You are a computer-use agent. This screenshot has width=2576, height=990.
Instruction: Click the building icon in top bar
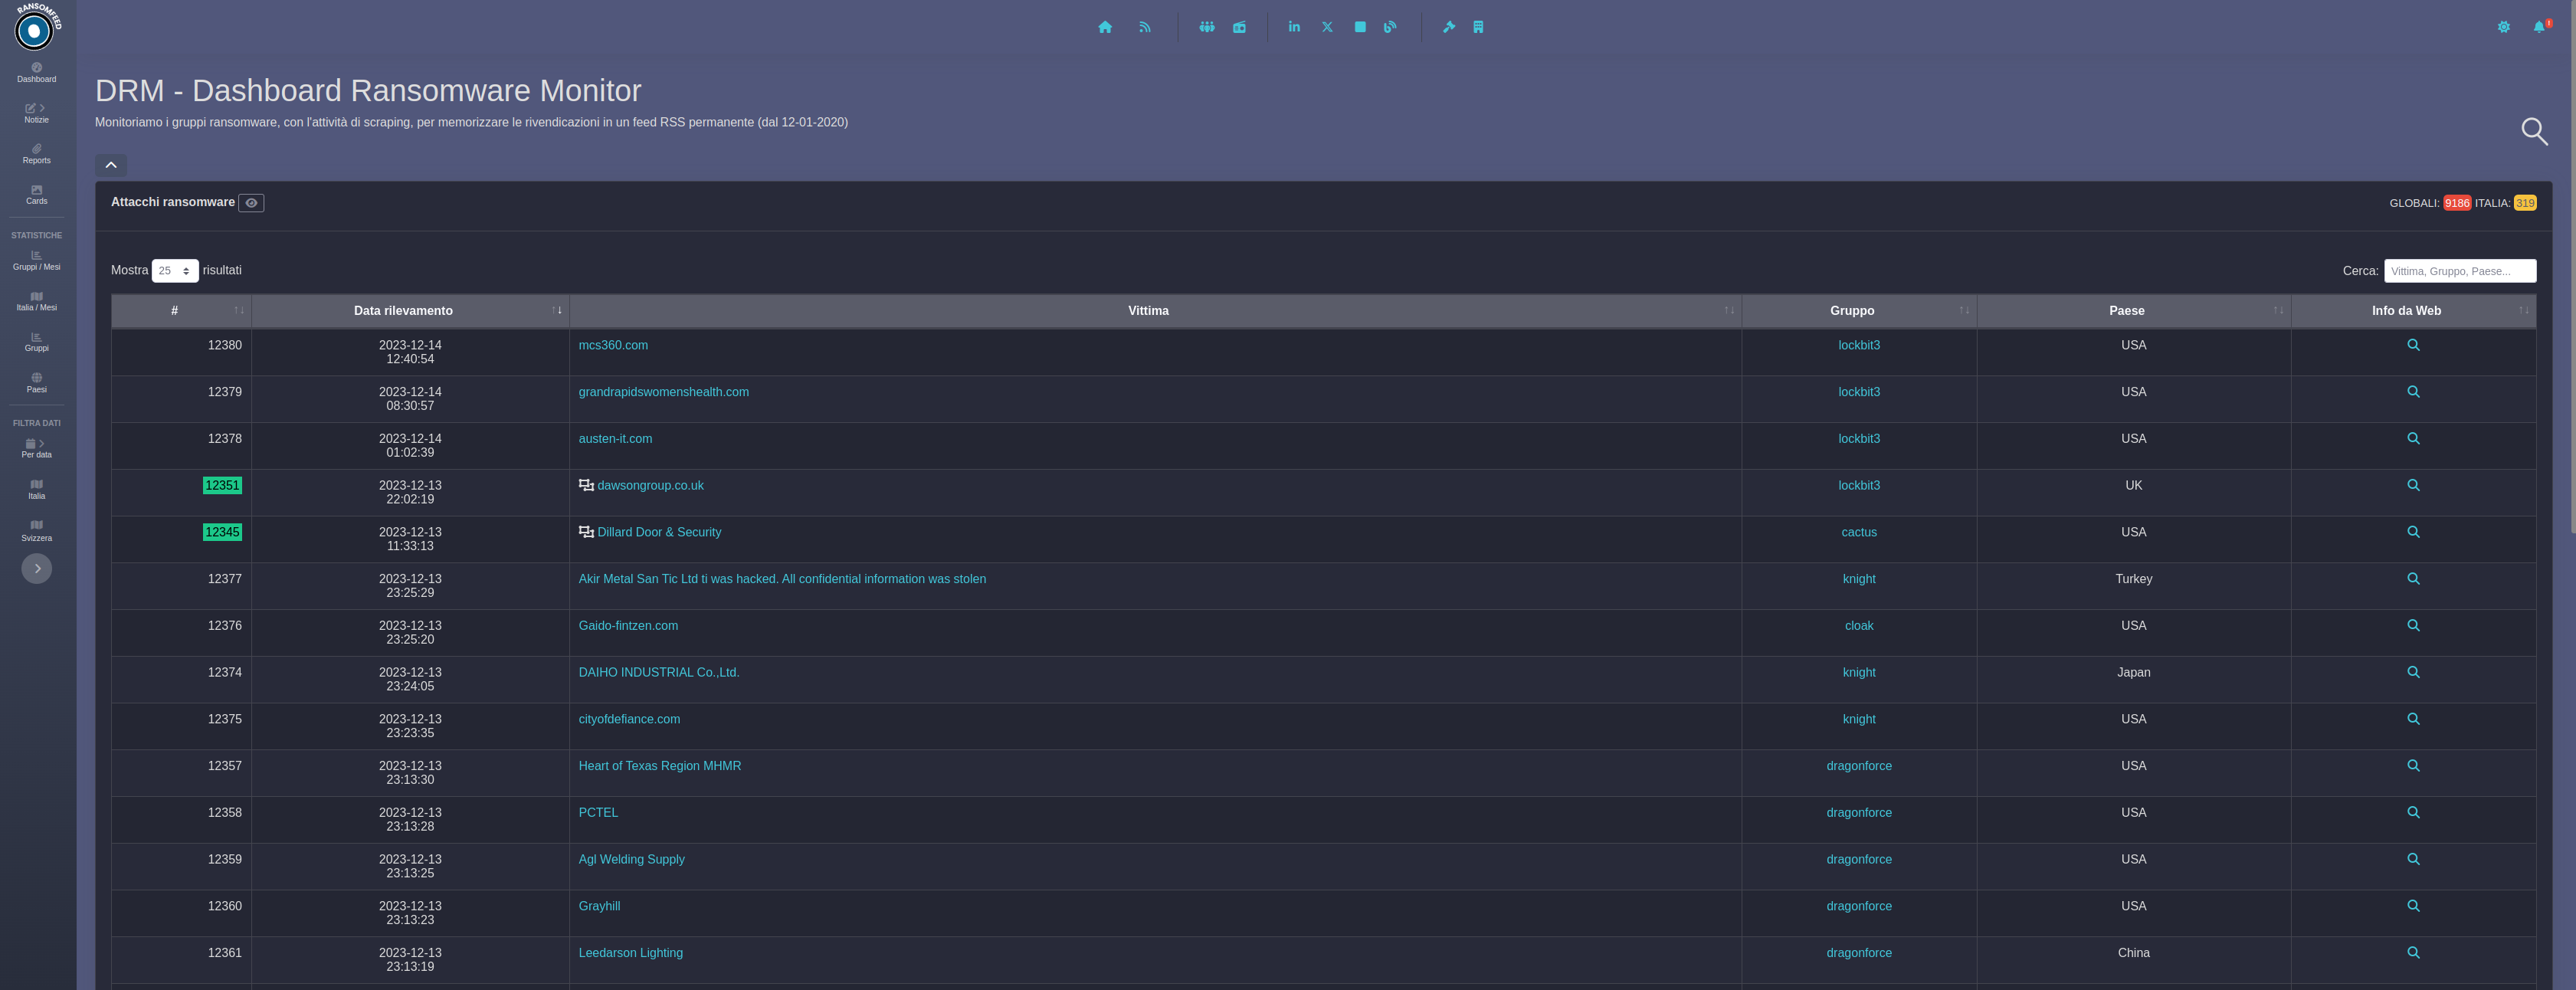[1478, 27]
